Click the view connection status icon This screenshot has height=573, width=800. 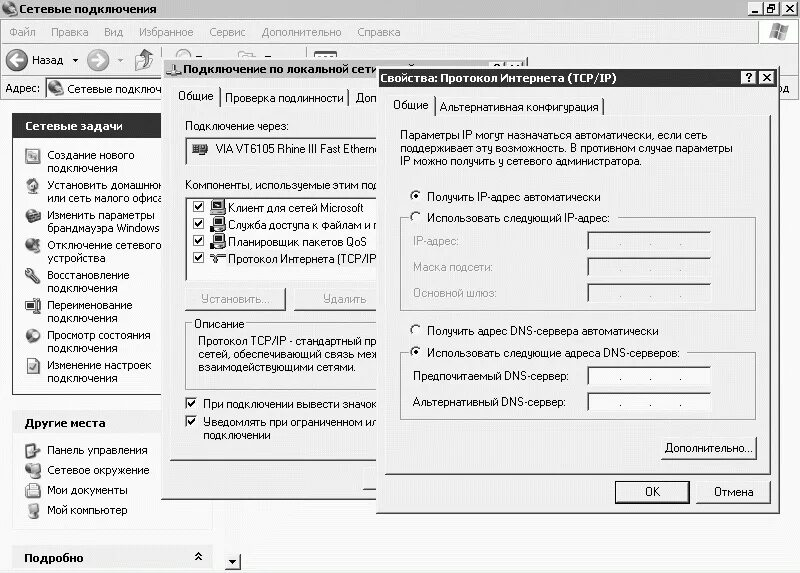click(33, 336)
